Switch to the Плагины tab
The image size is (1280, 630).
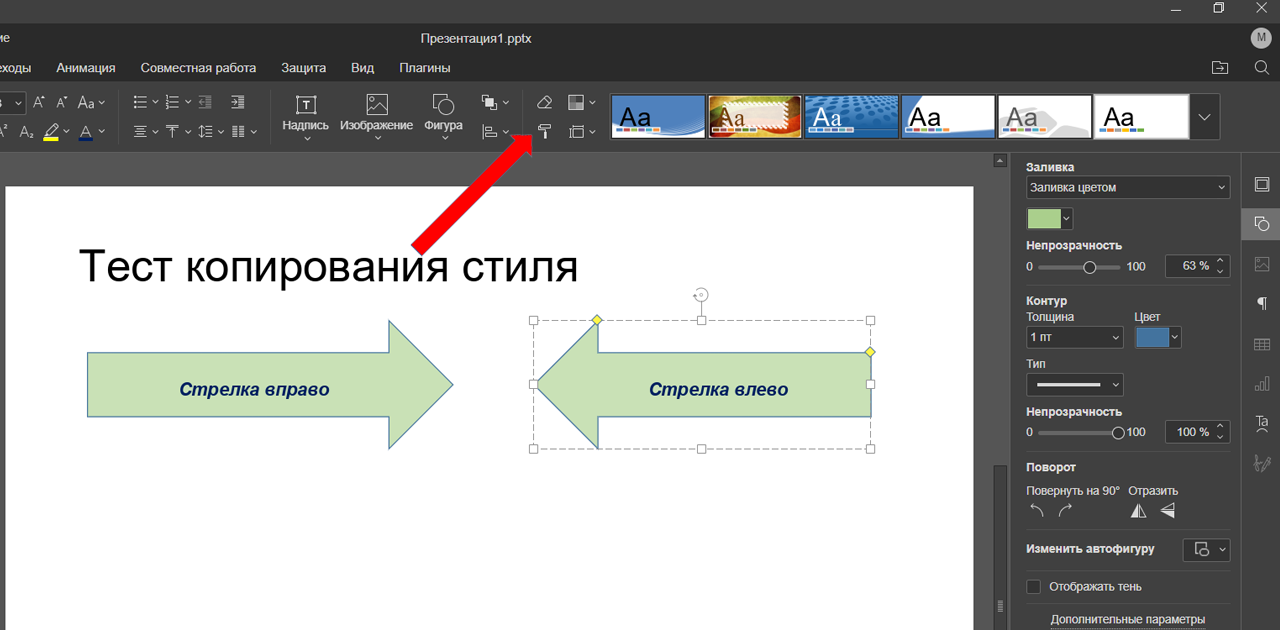coord(425,68)
